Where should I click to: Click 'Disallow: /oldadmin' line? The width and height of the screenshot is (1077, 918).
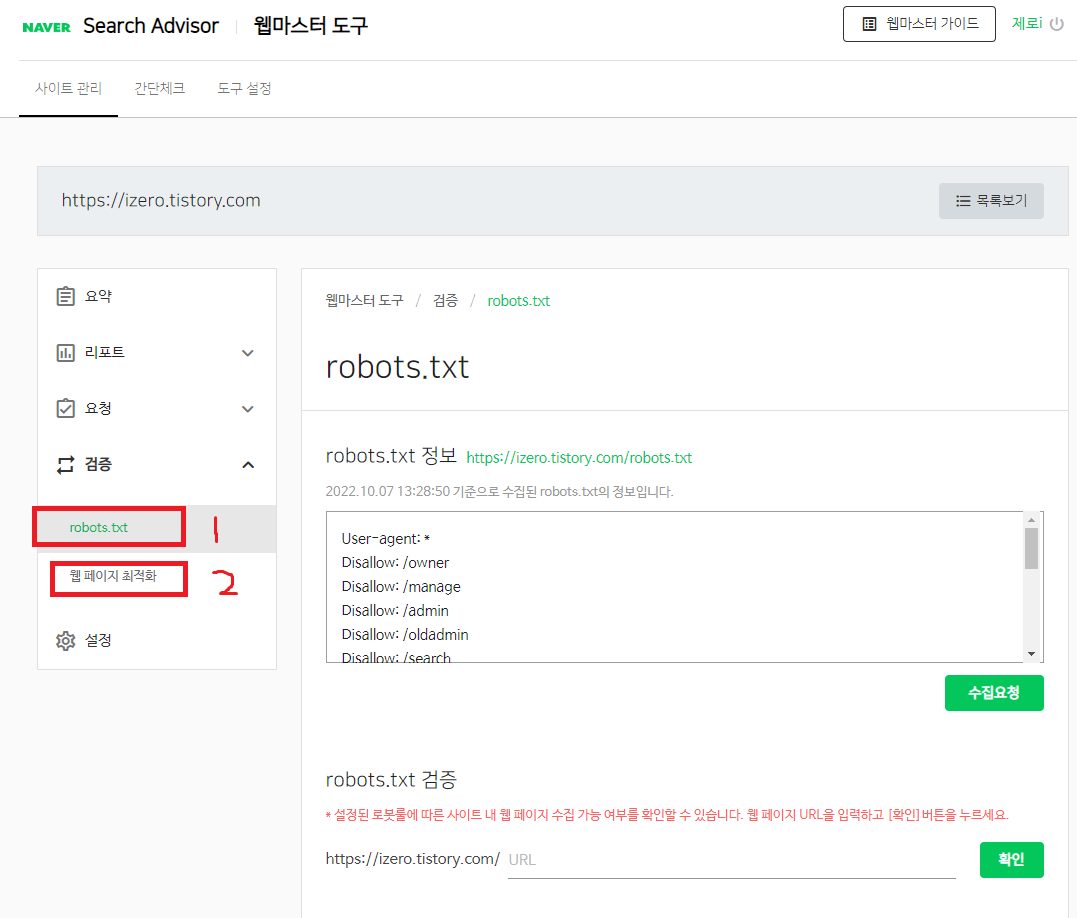[405, 635]
